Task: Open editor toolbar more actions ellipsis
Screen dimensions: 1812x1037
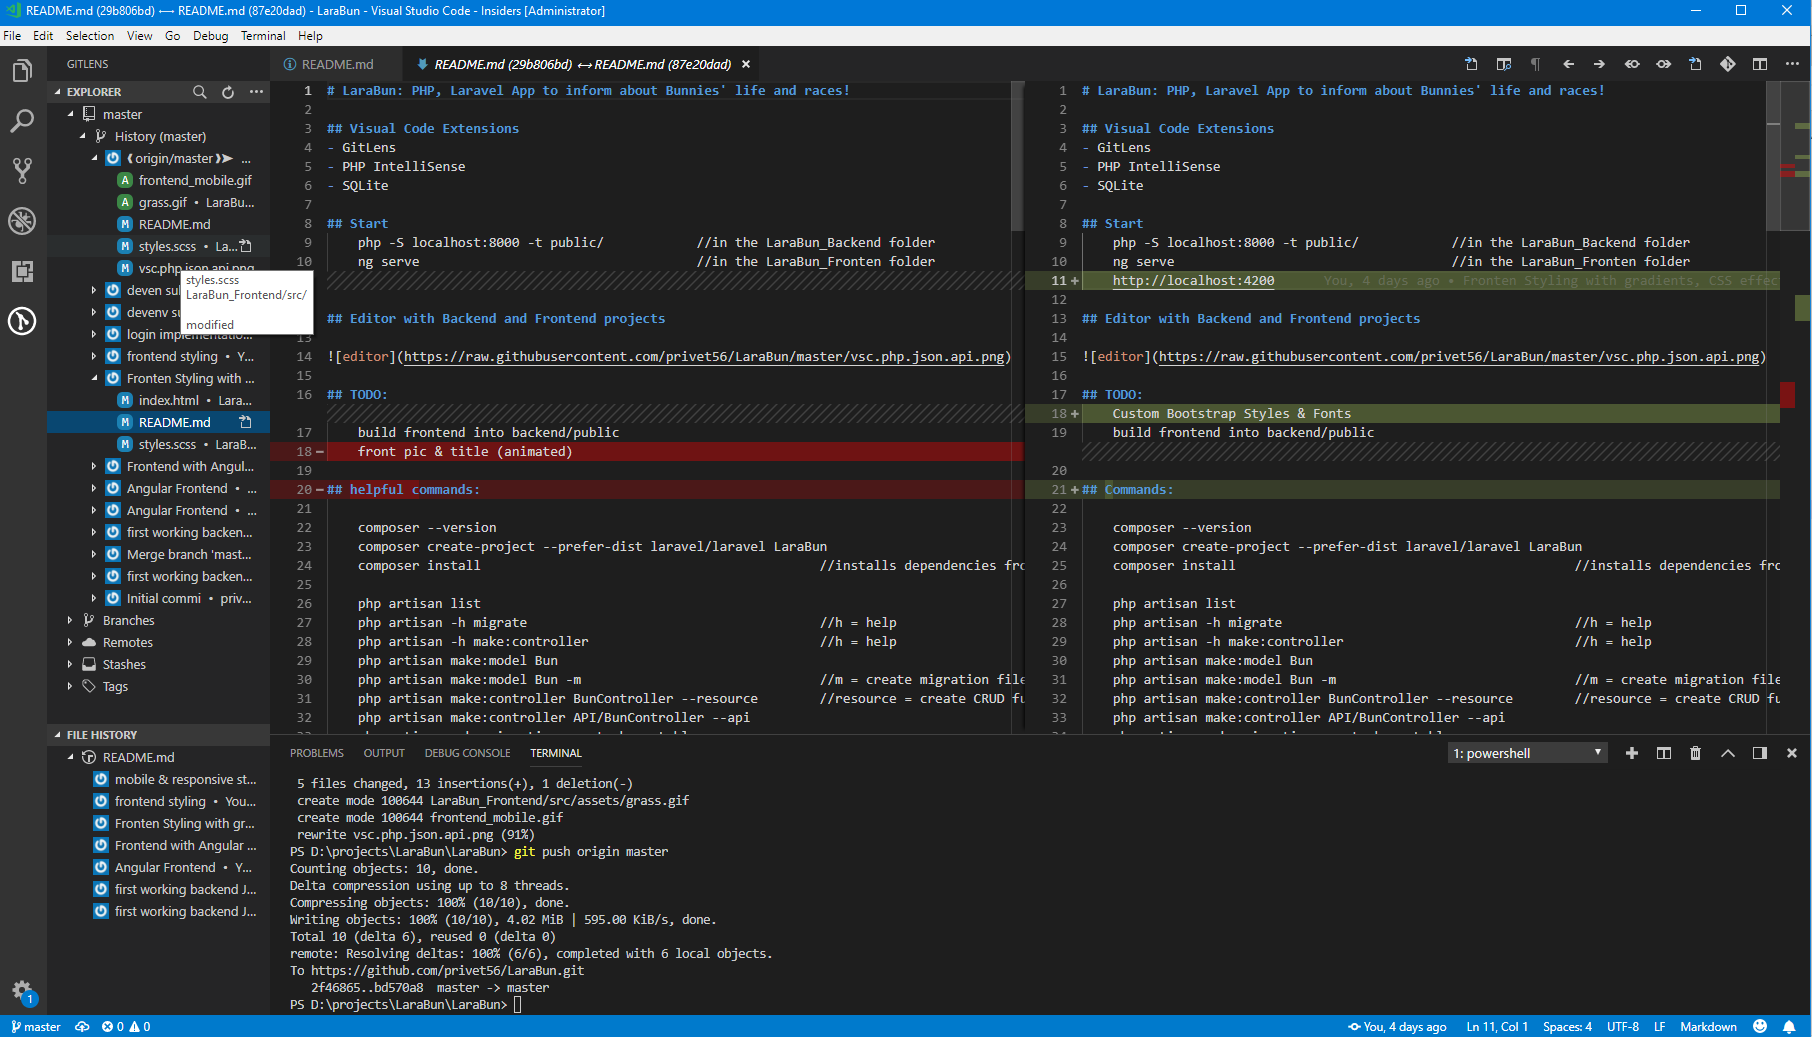Action: pyautogui.click(x=1792, y=64)
